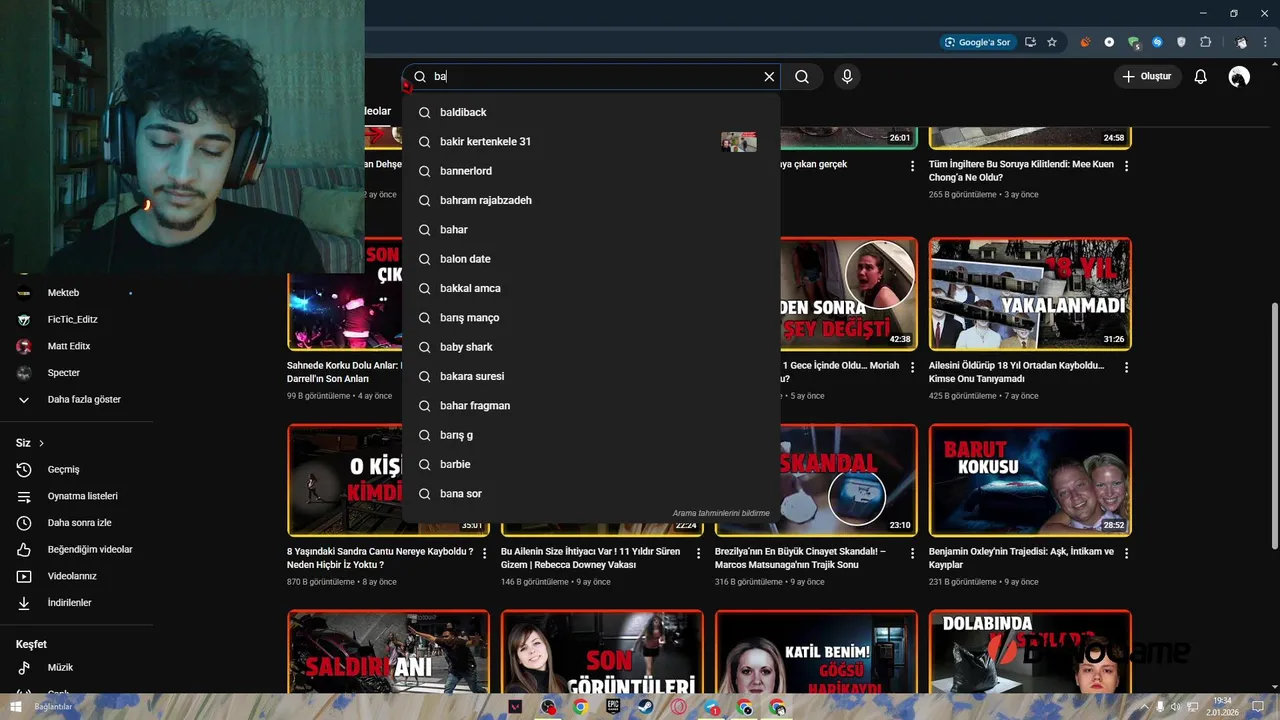Open options for 8 Yaşındaki Sandra Cantu video
1280x720 pixels.
pyautogui.click(x=485, y=554)
